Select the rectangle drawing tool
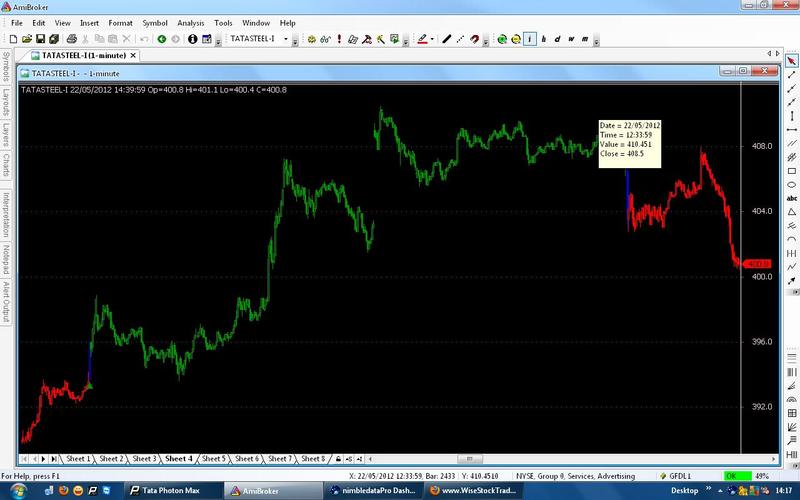 [x=791, y=171]
